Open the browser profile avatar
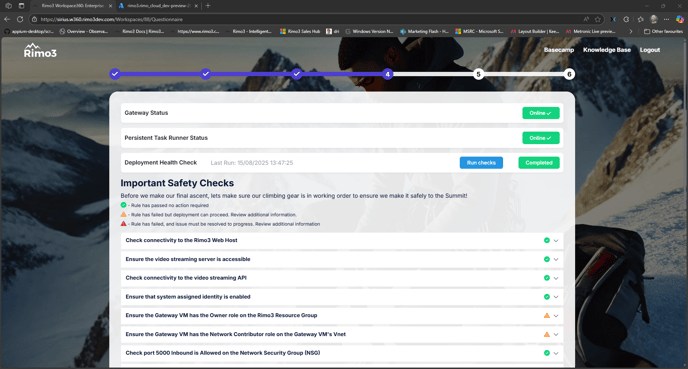Screen dimensions: 688x369 coord(654,19)
